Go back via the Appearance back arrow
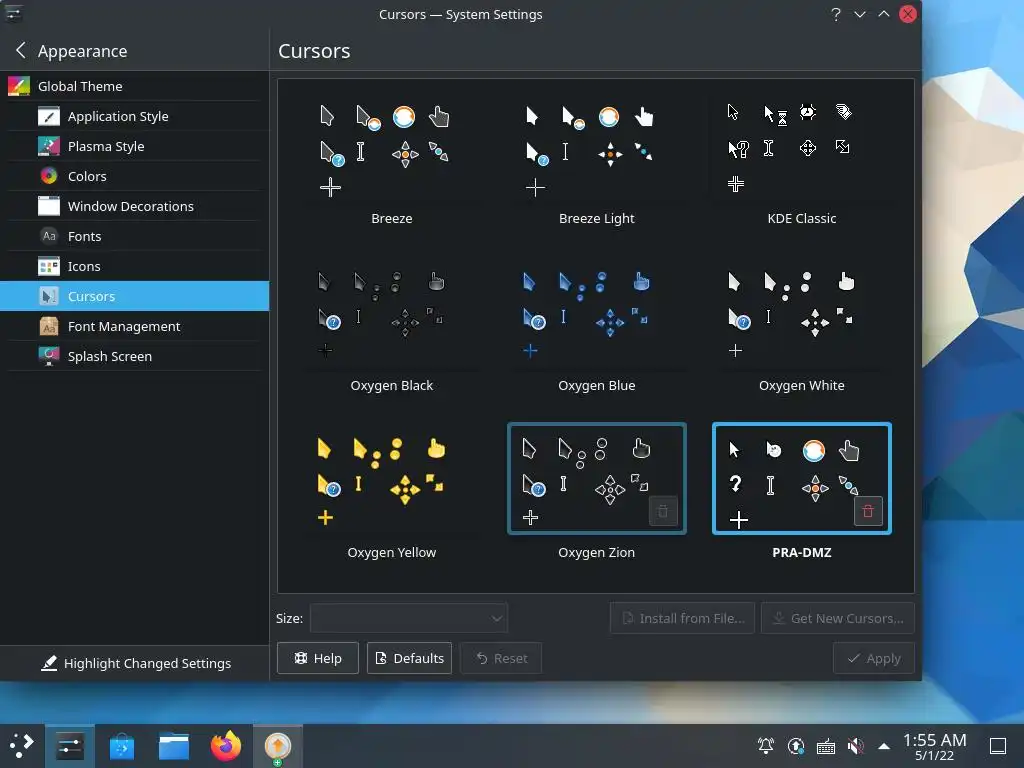This screenshot has width=1024, height=768. point(21,50)
